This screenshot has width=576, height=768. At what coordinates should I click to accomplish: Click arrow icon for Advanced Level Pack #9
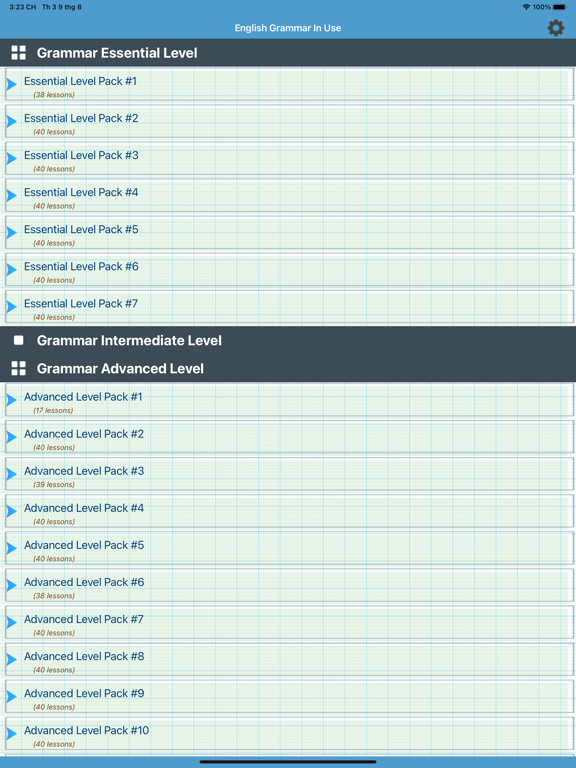pyautogui.click(x=11, y=696)
